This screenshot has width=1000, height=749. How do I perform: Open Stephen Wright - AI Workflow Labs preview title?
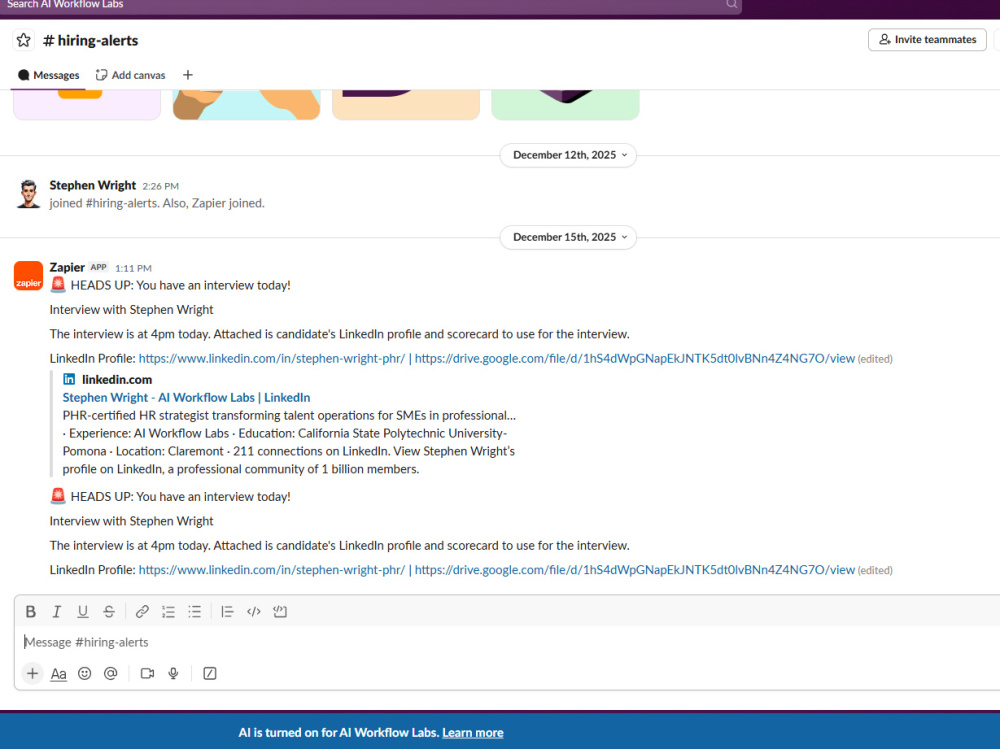tap(186, 397)
